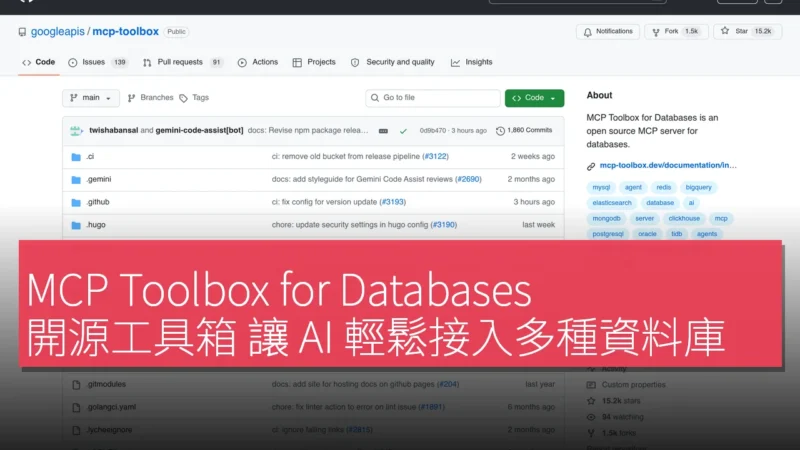Open Custom properties in About sidebar
800x450 pixels.
pos(633,385)
